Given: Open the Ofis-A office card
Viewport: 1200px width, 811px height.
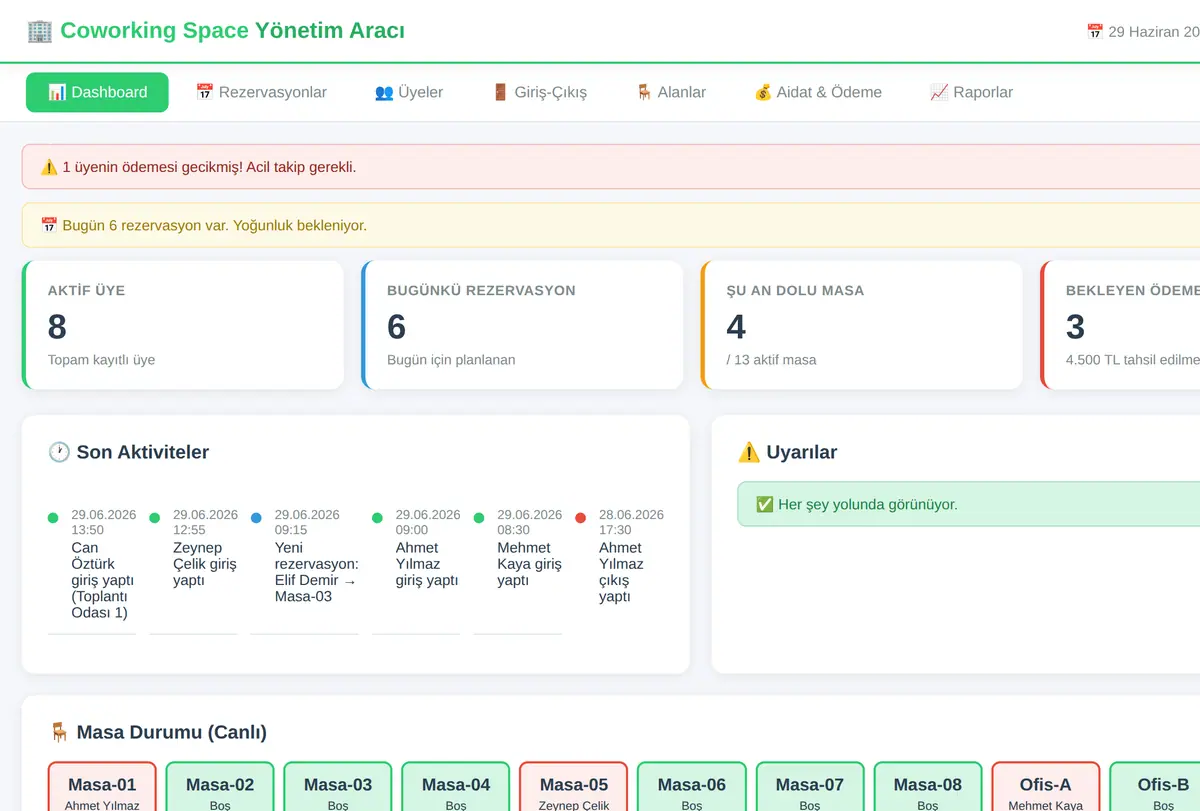Looking at the screenshot, I should pos(1045,787).
